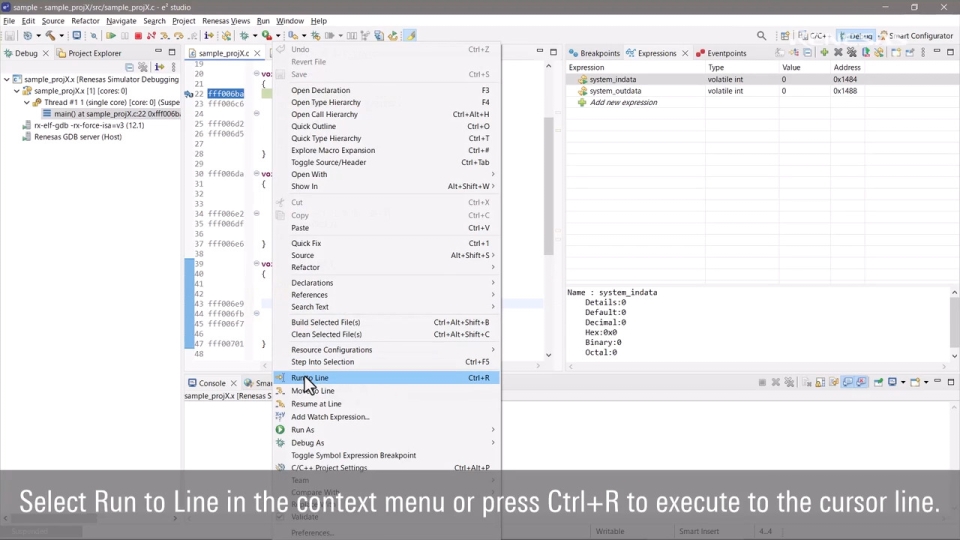
Task: Click the green Resume debug icon
Action: coord(111,36)
